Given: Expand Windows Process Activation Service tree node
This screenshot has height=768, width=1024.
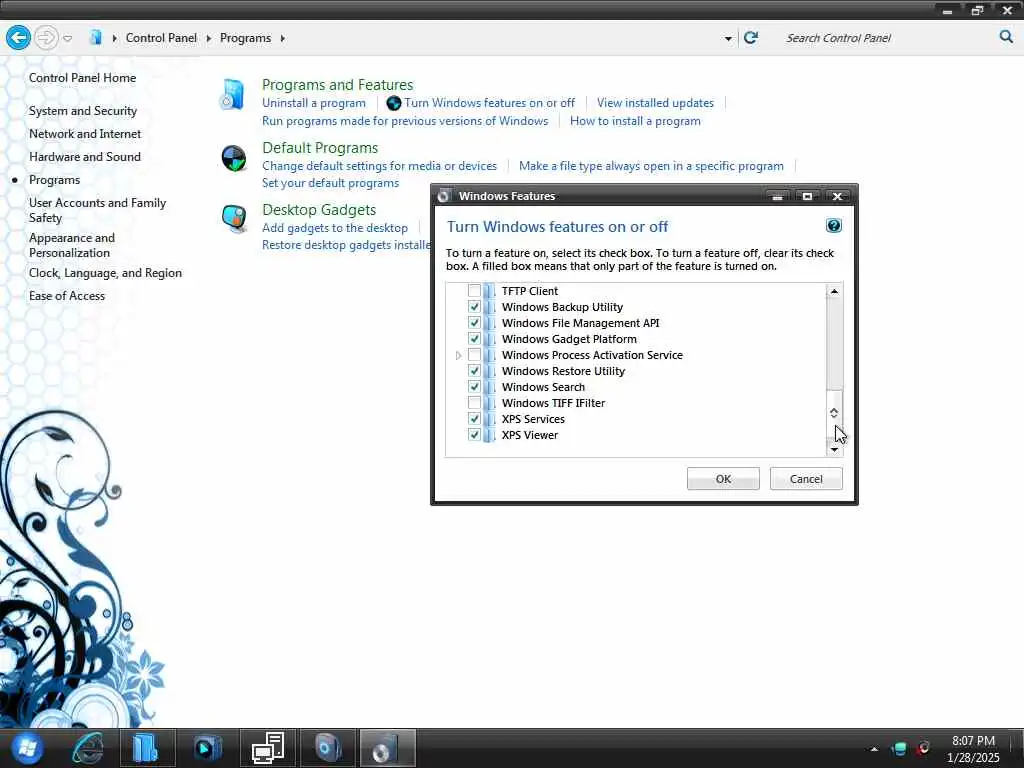Looking at the screenshot, I should point(458,355).
